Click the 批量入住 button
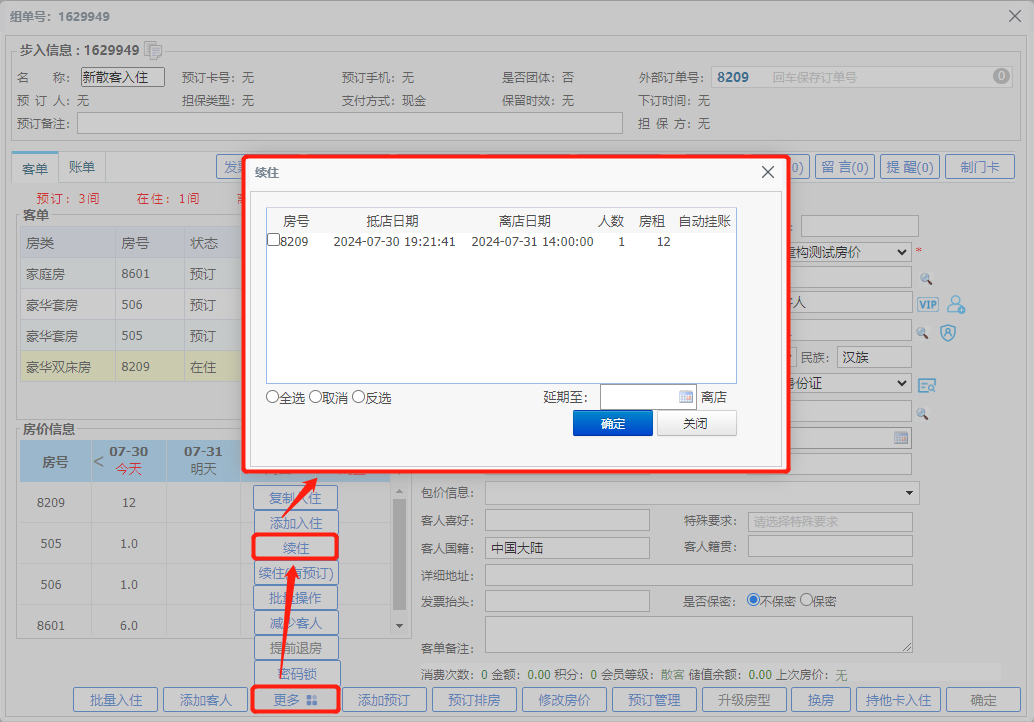 click(115, 700)
